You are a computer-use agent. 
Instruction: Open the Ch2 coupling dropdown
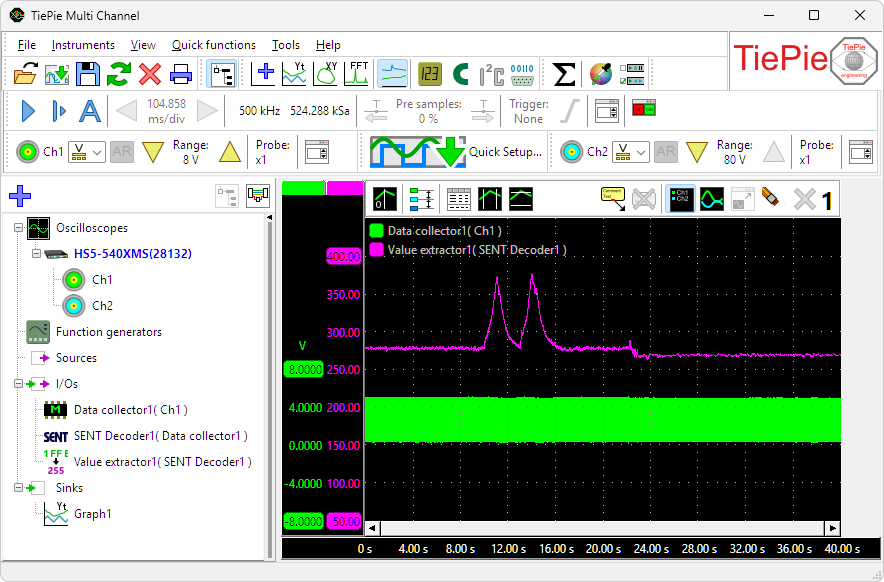(631, 152)
